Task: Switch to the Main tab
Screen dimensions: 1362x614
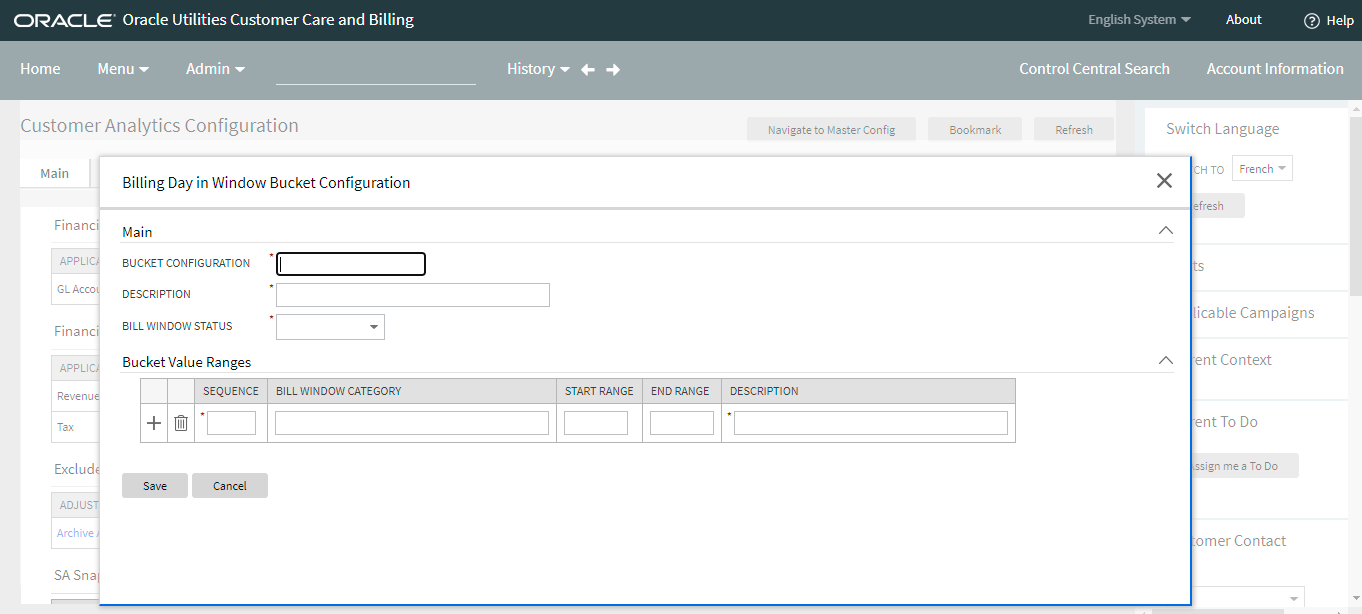Action: click(55, 172)
